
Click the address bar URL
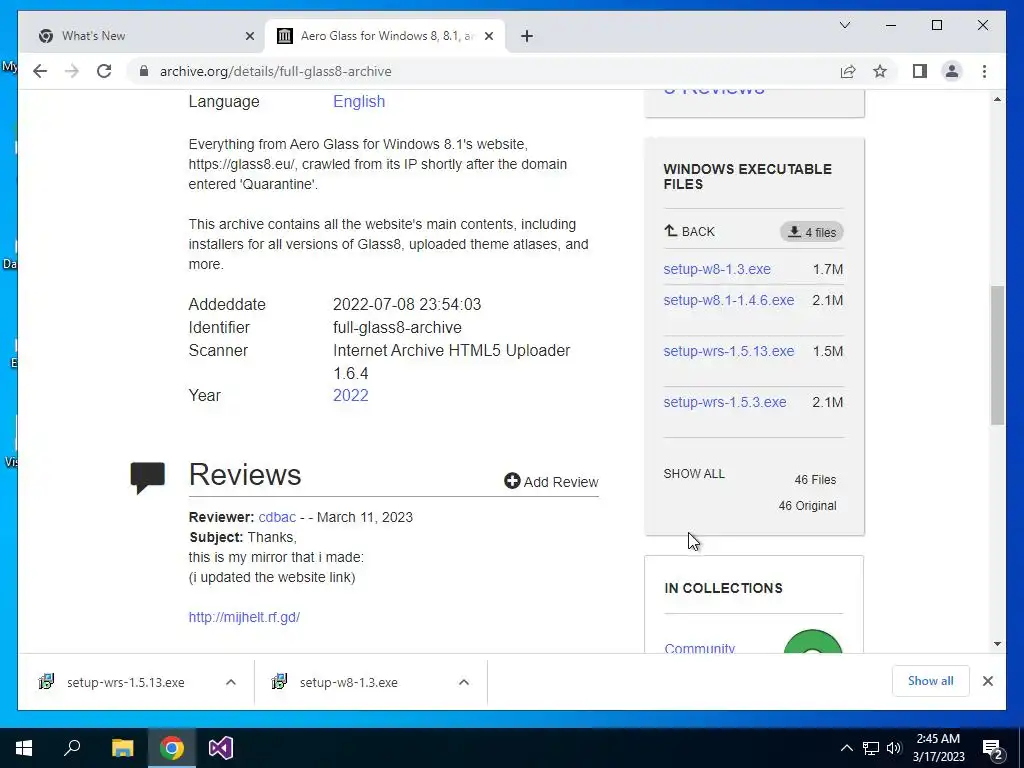click(x=276, y=71)
